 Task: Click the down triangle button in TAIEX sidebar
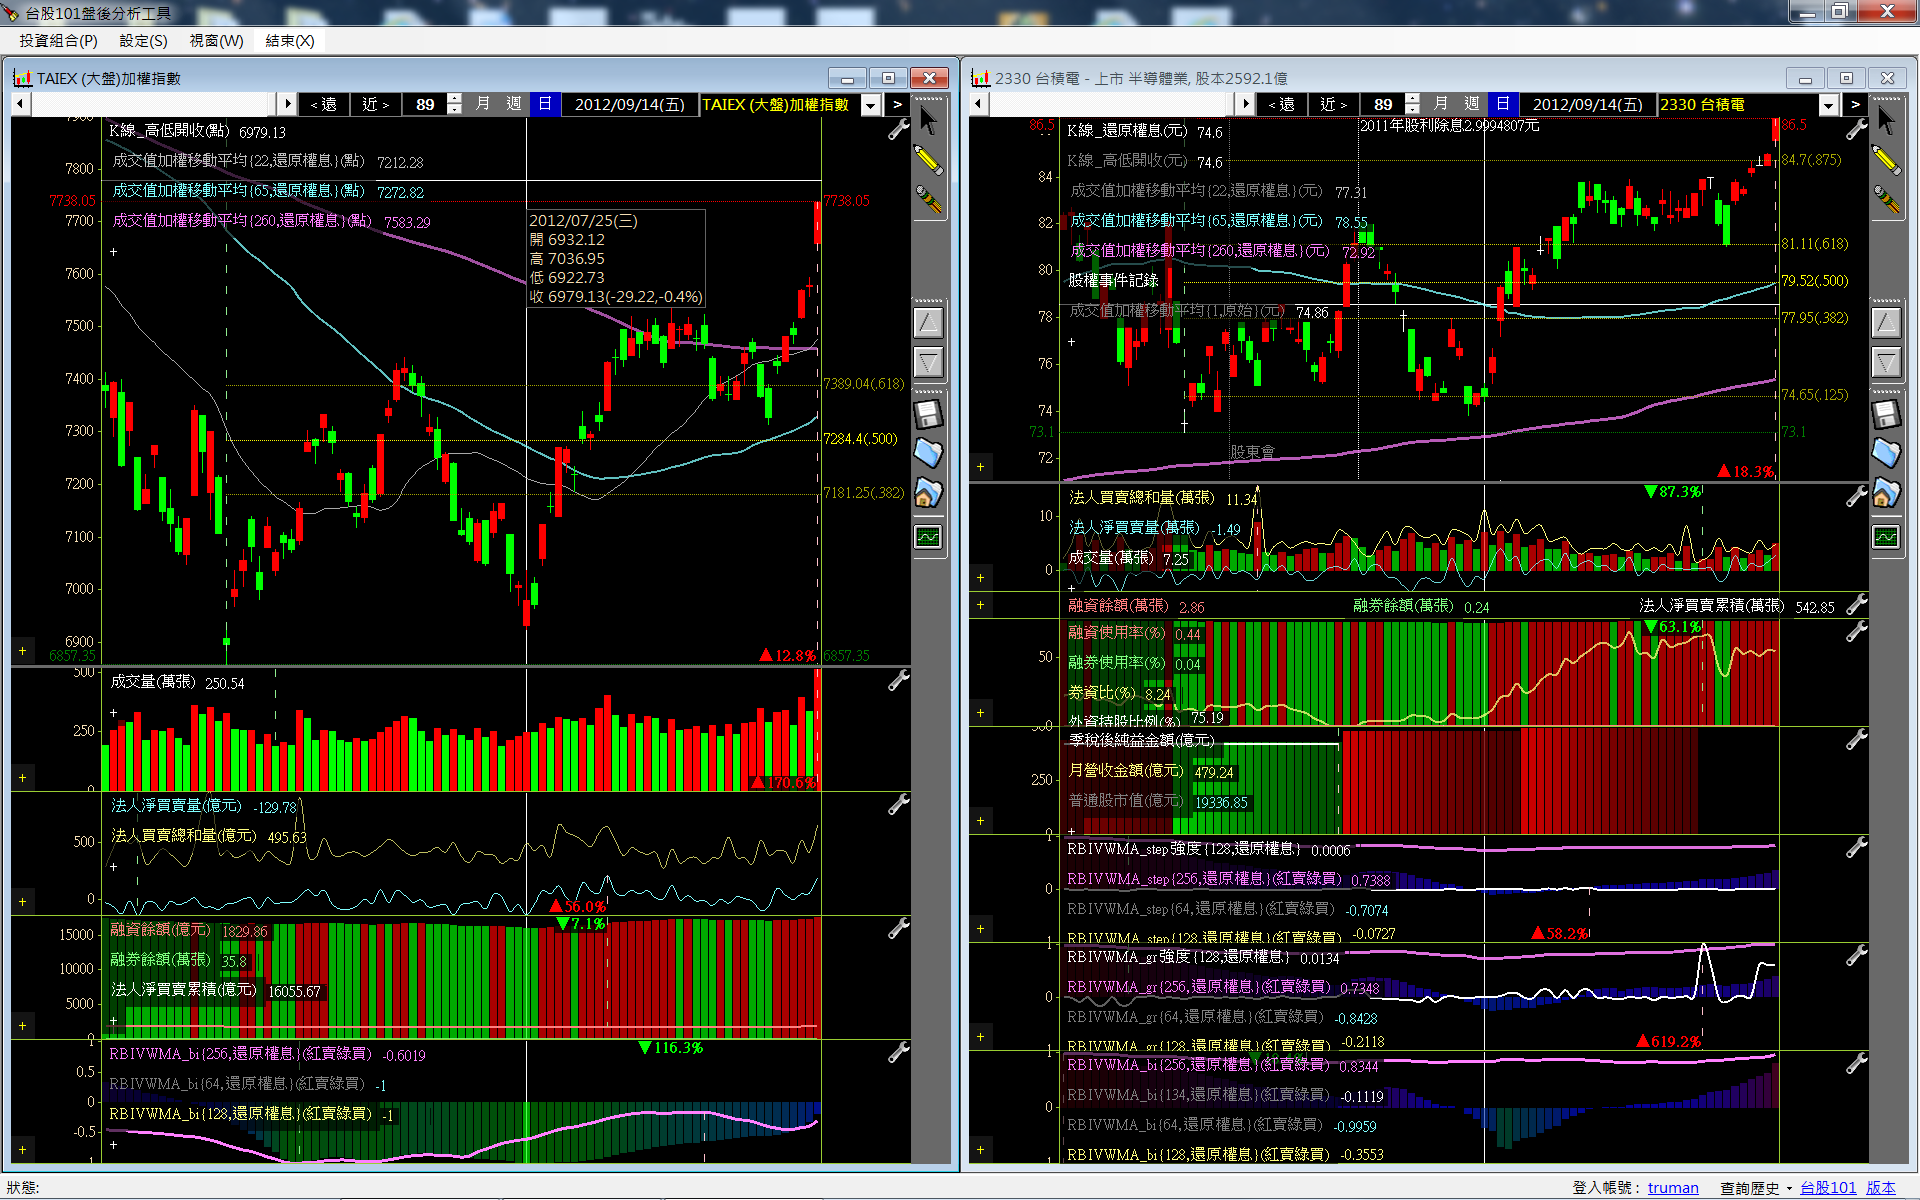[928, 362]
